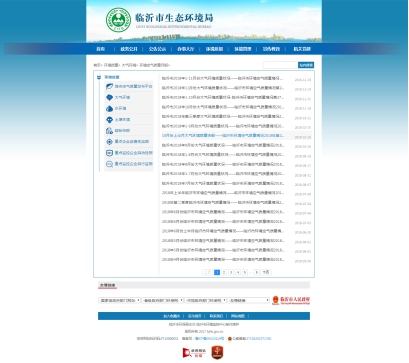The image size is (409, 363).
Task: Select the 水环境 cloud icon in sidebar
Action: (x=109, y=108)
